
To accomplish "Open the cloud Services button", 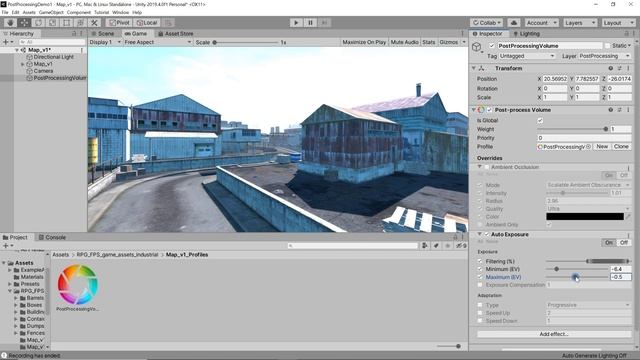I will [513, 23].
